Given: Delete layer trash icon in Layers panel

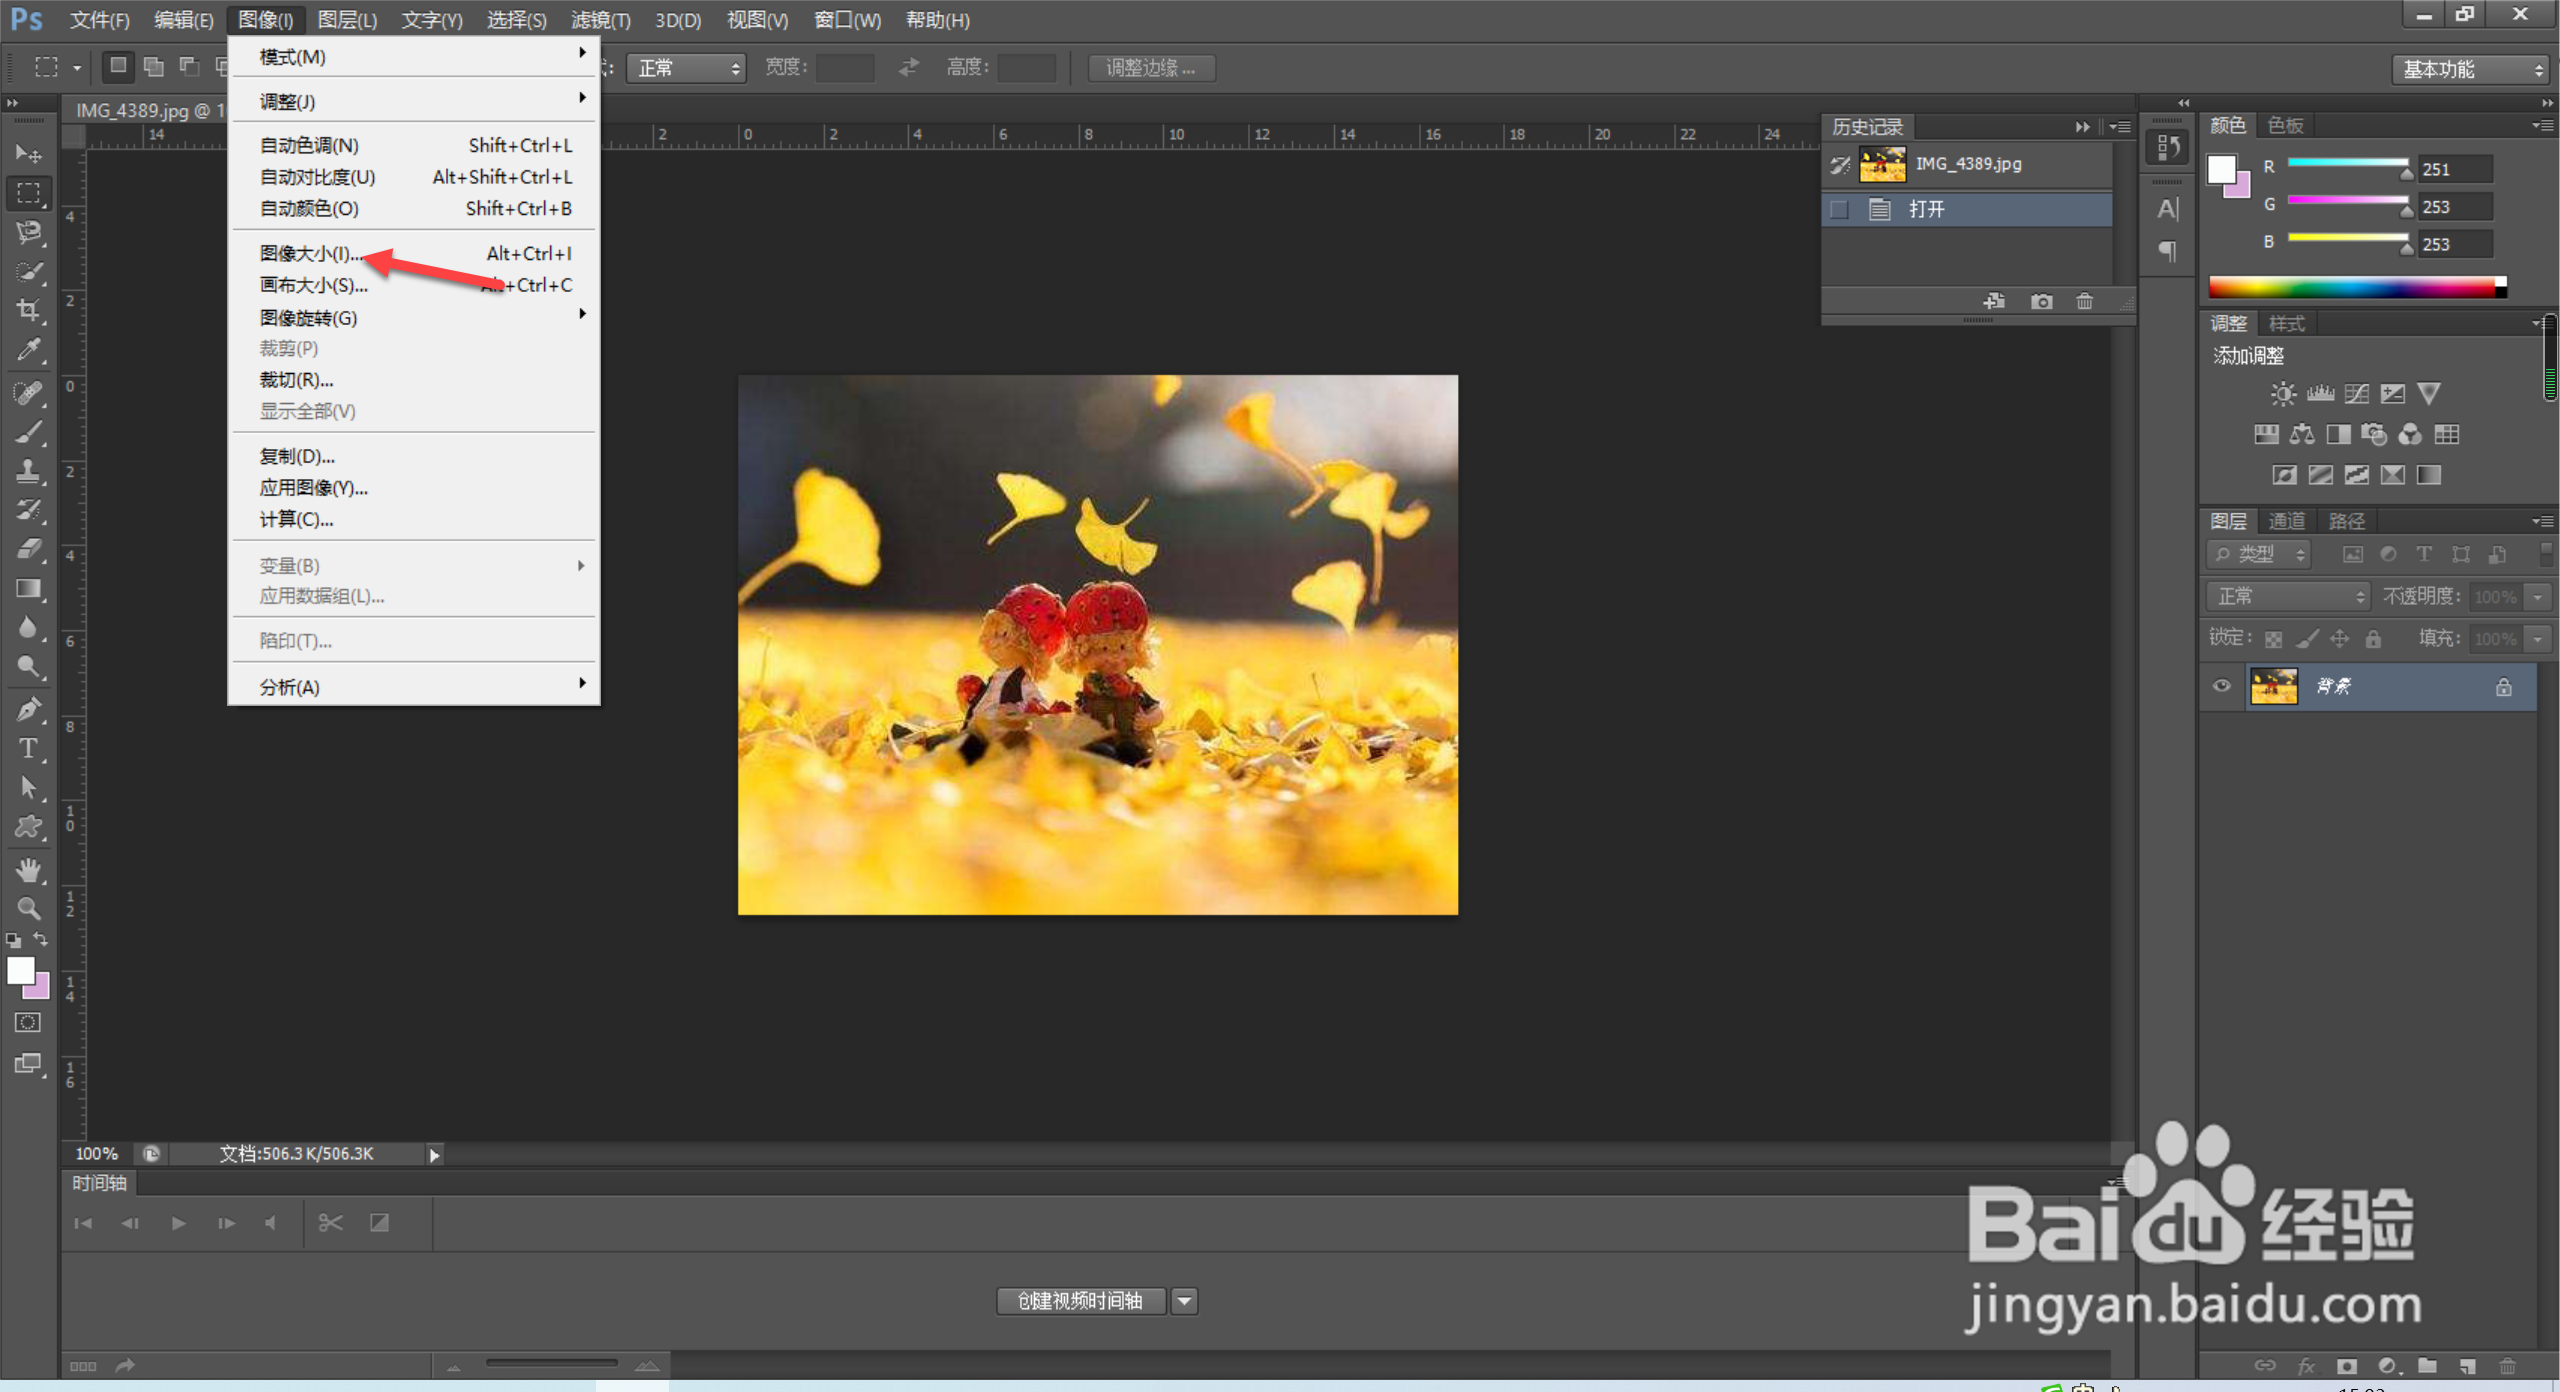Looking at the screenshot, I should coord(2507,1366).
